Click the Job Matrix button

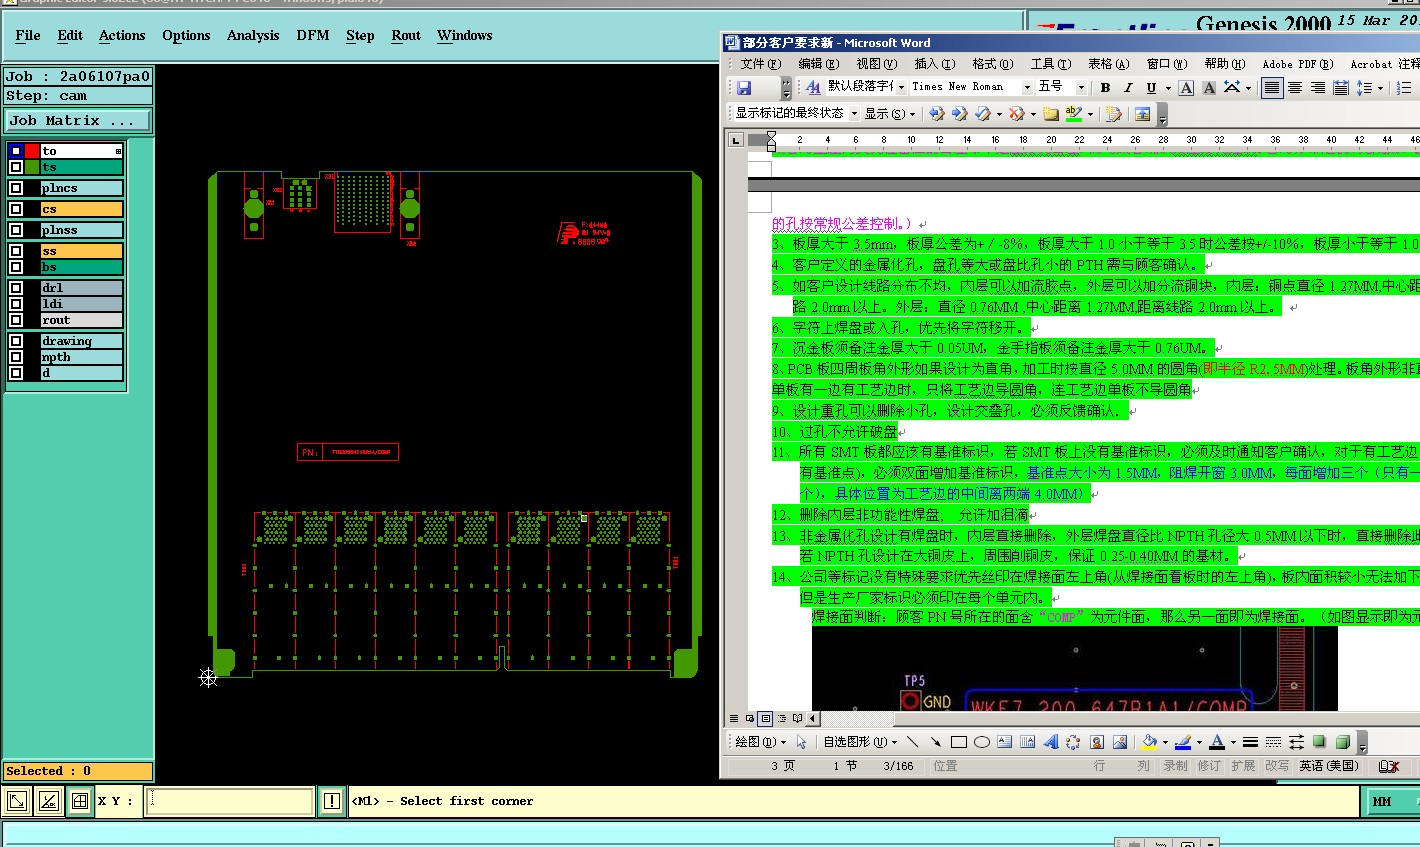[x=78, y=120]
